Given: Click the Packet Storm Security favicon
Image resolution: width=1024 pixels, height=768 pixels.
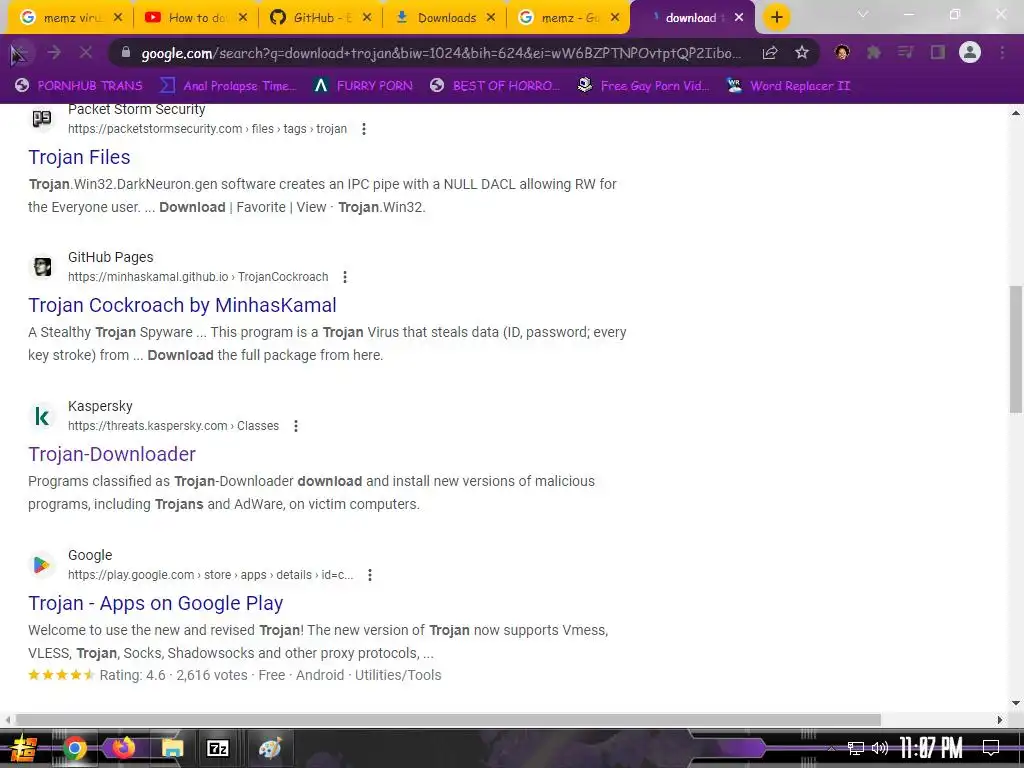Looking at the screenshot, I should 42,118.
